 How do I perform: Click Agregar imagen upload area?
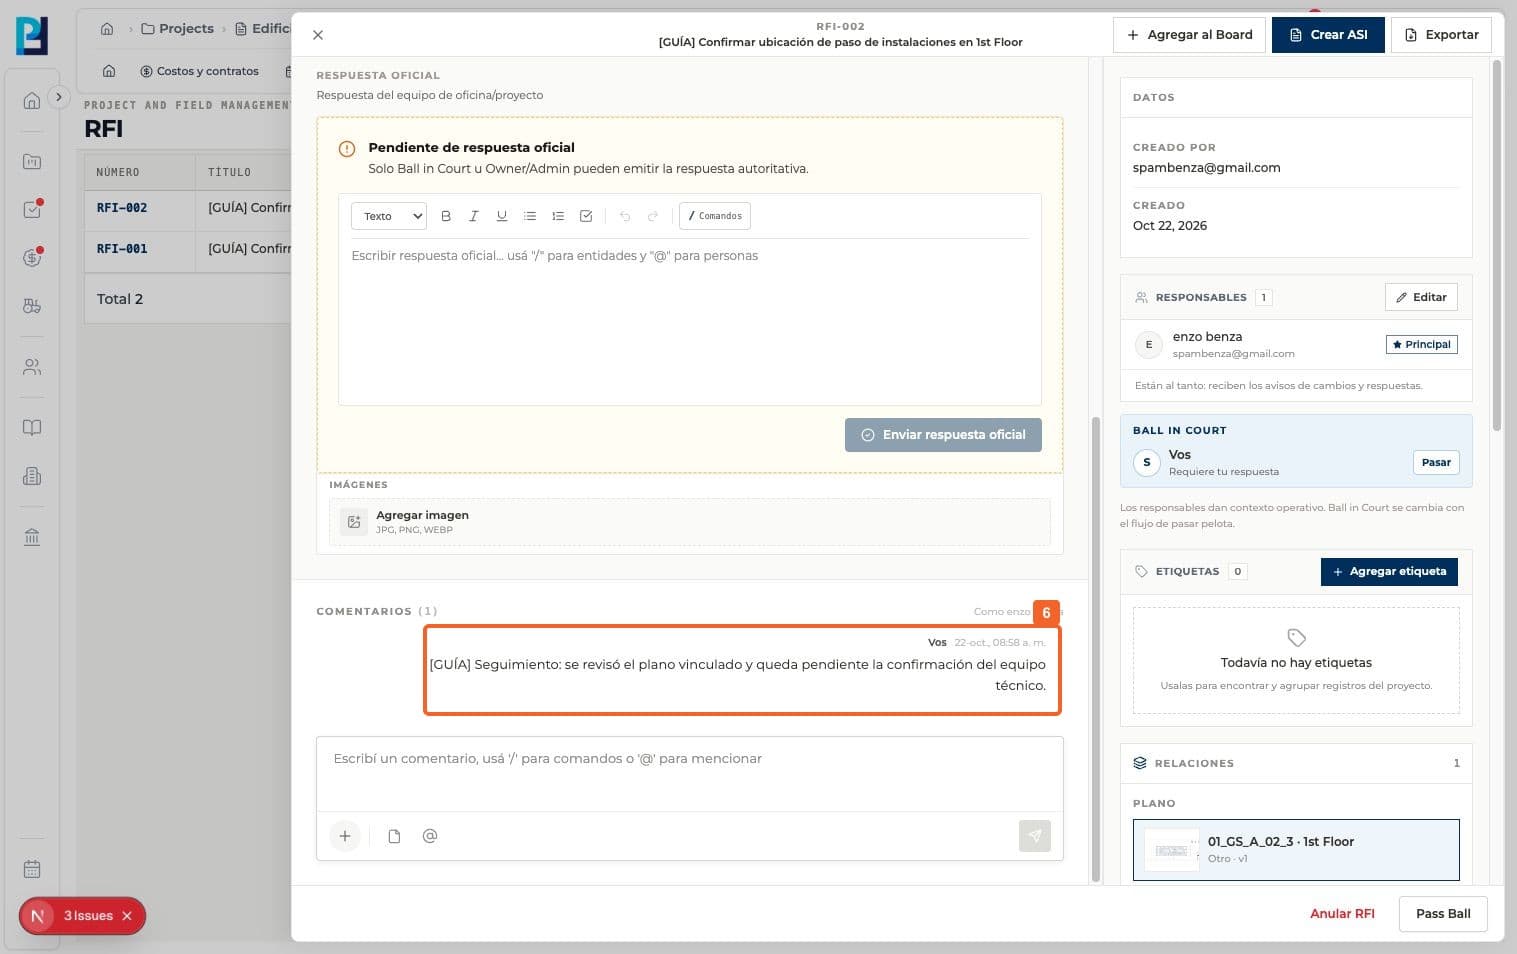(689, 522)
